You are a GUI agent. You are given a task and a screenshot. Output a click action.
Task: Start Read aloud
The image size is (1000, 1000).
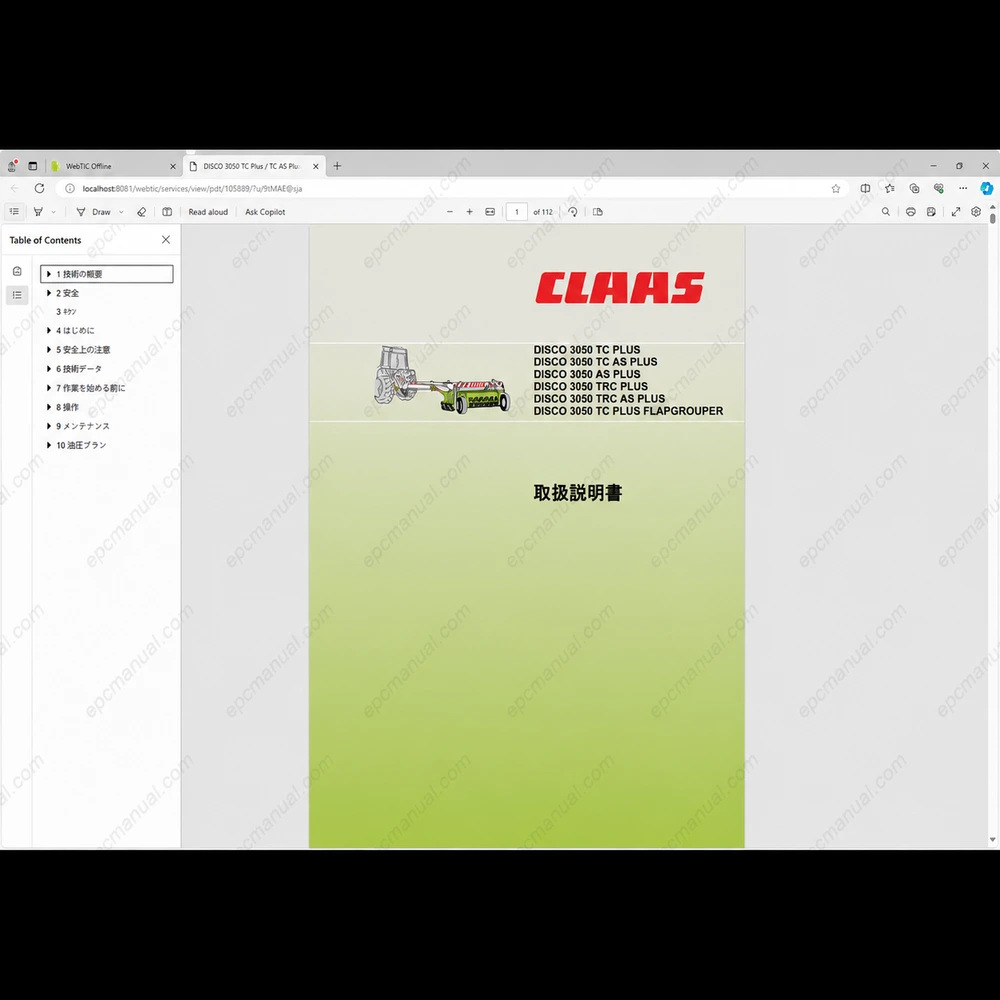click(208, 212)
